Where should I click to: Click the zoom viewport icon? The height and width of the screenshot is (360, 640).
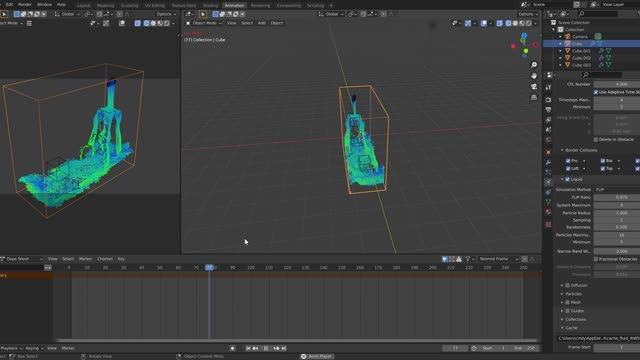(x=534, y=65)
